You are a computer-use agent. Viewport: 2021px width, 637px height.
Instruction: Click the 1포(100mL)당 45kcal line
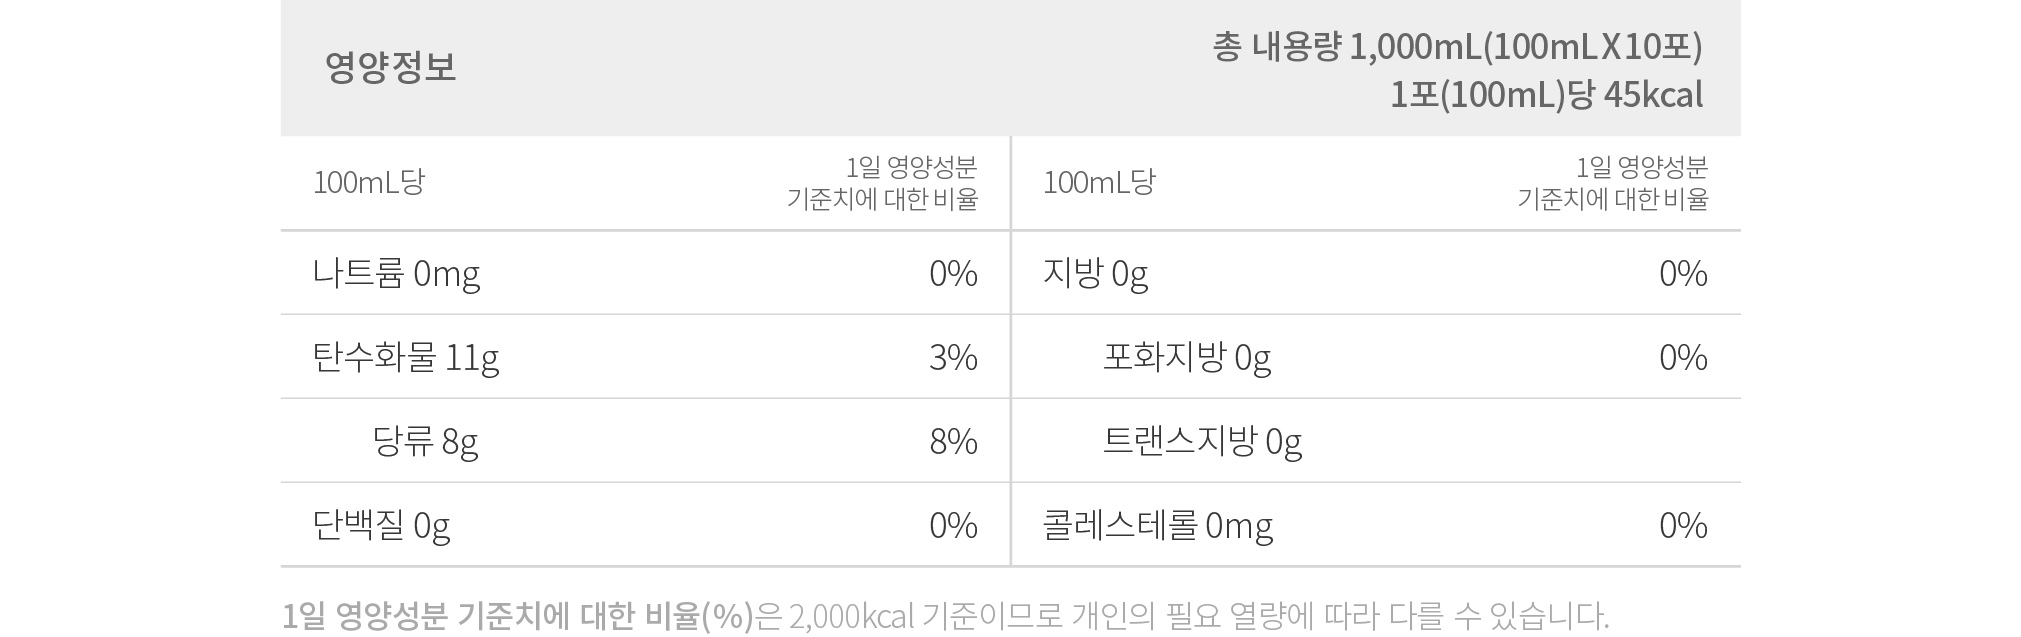tap(1546, 95)
